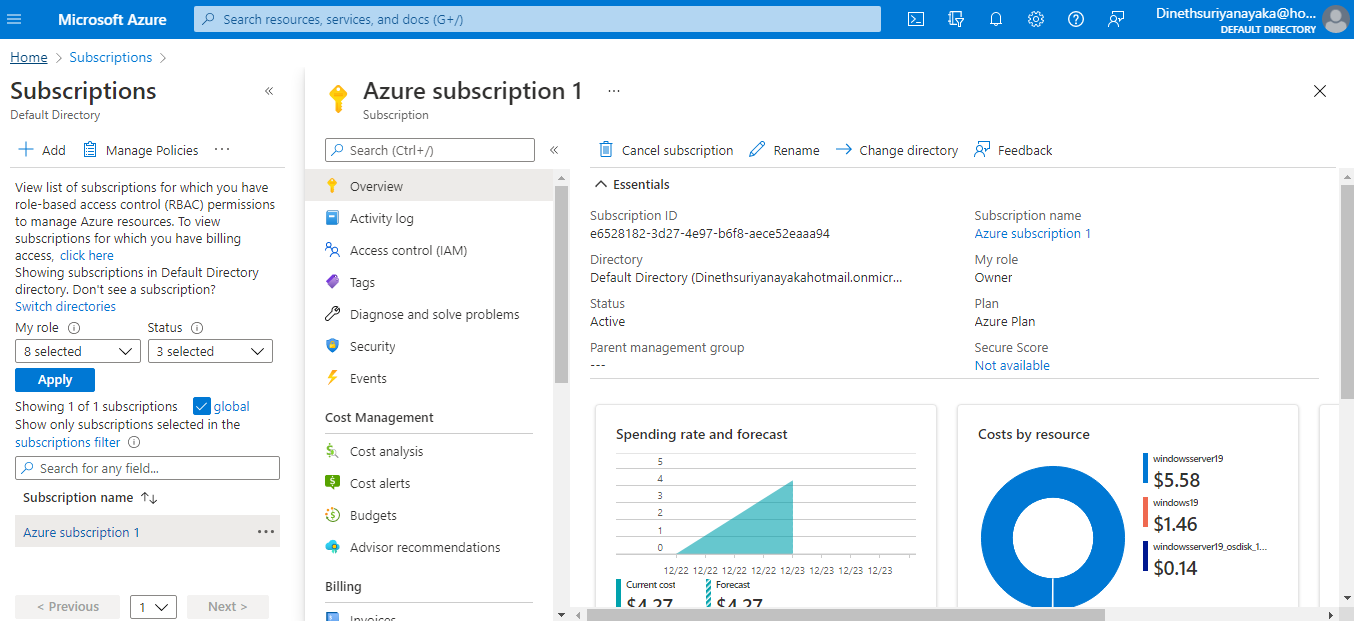Click the Change directory arrow icon
This screenshot has height=621, width=1354.
843,150
